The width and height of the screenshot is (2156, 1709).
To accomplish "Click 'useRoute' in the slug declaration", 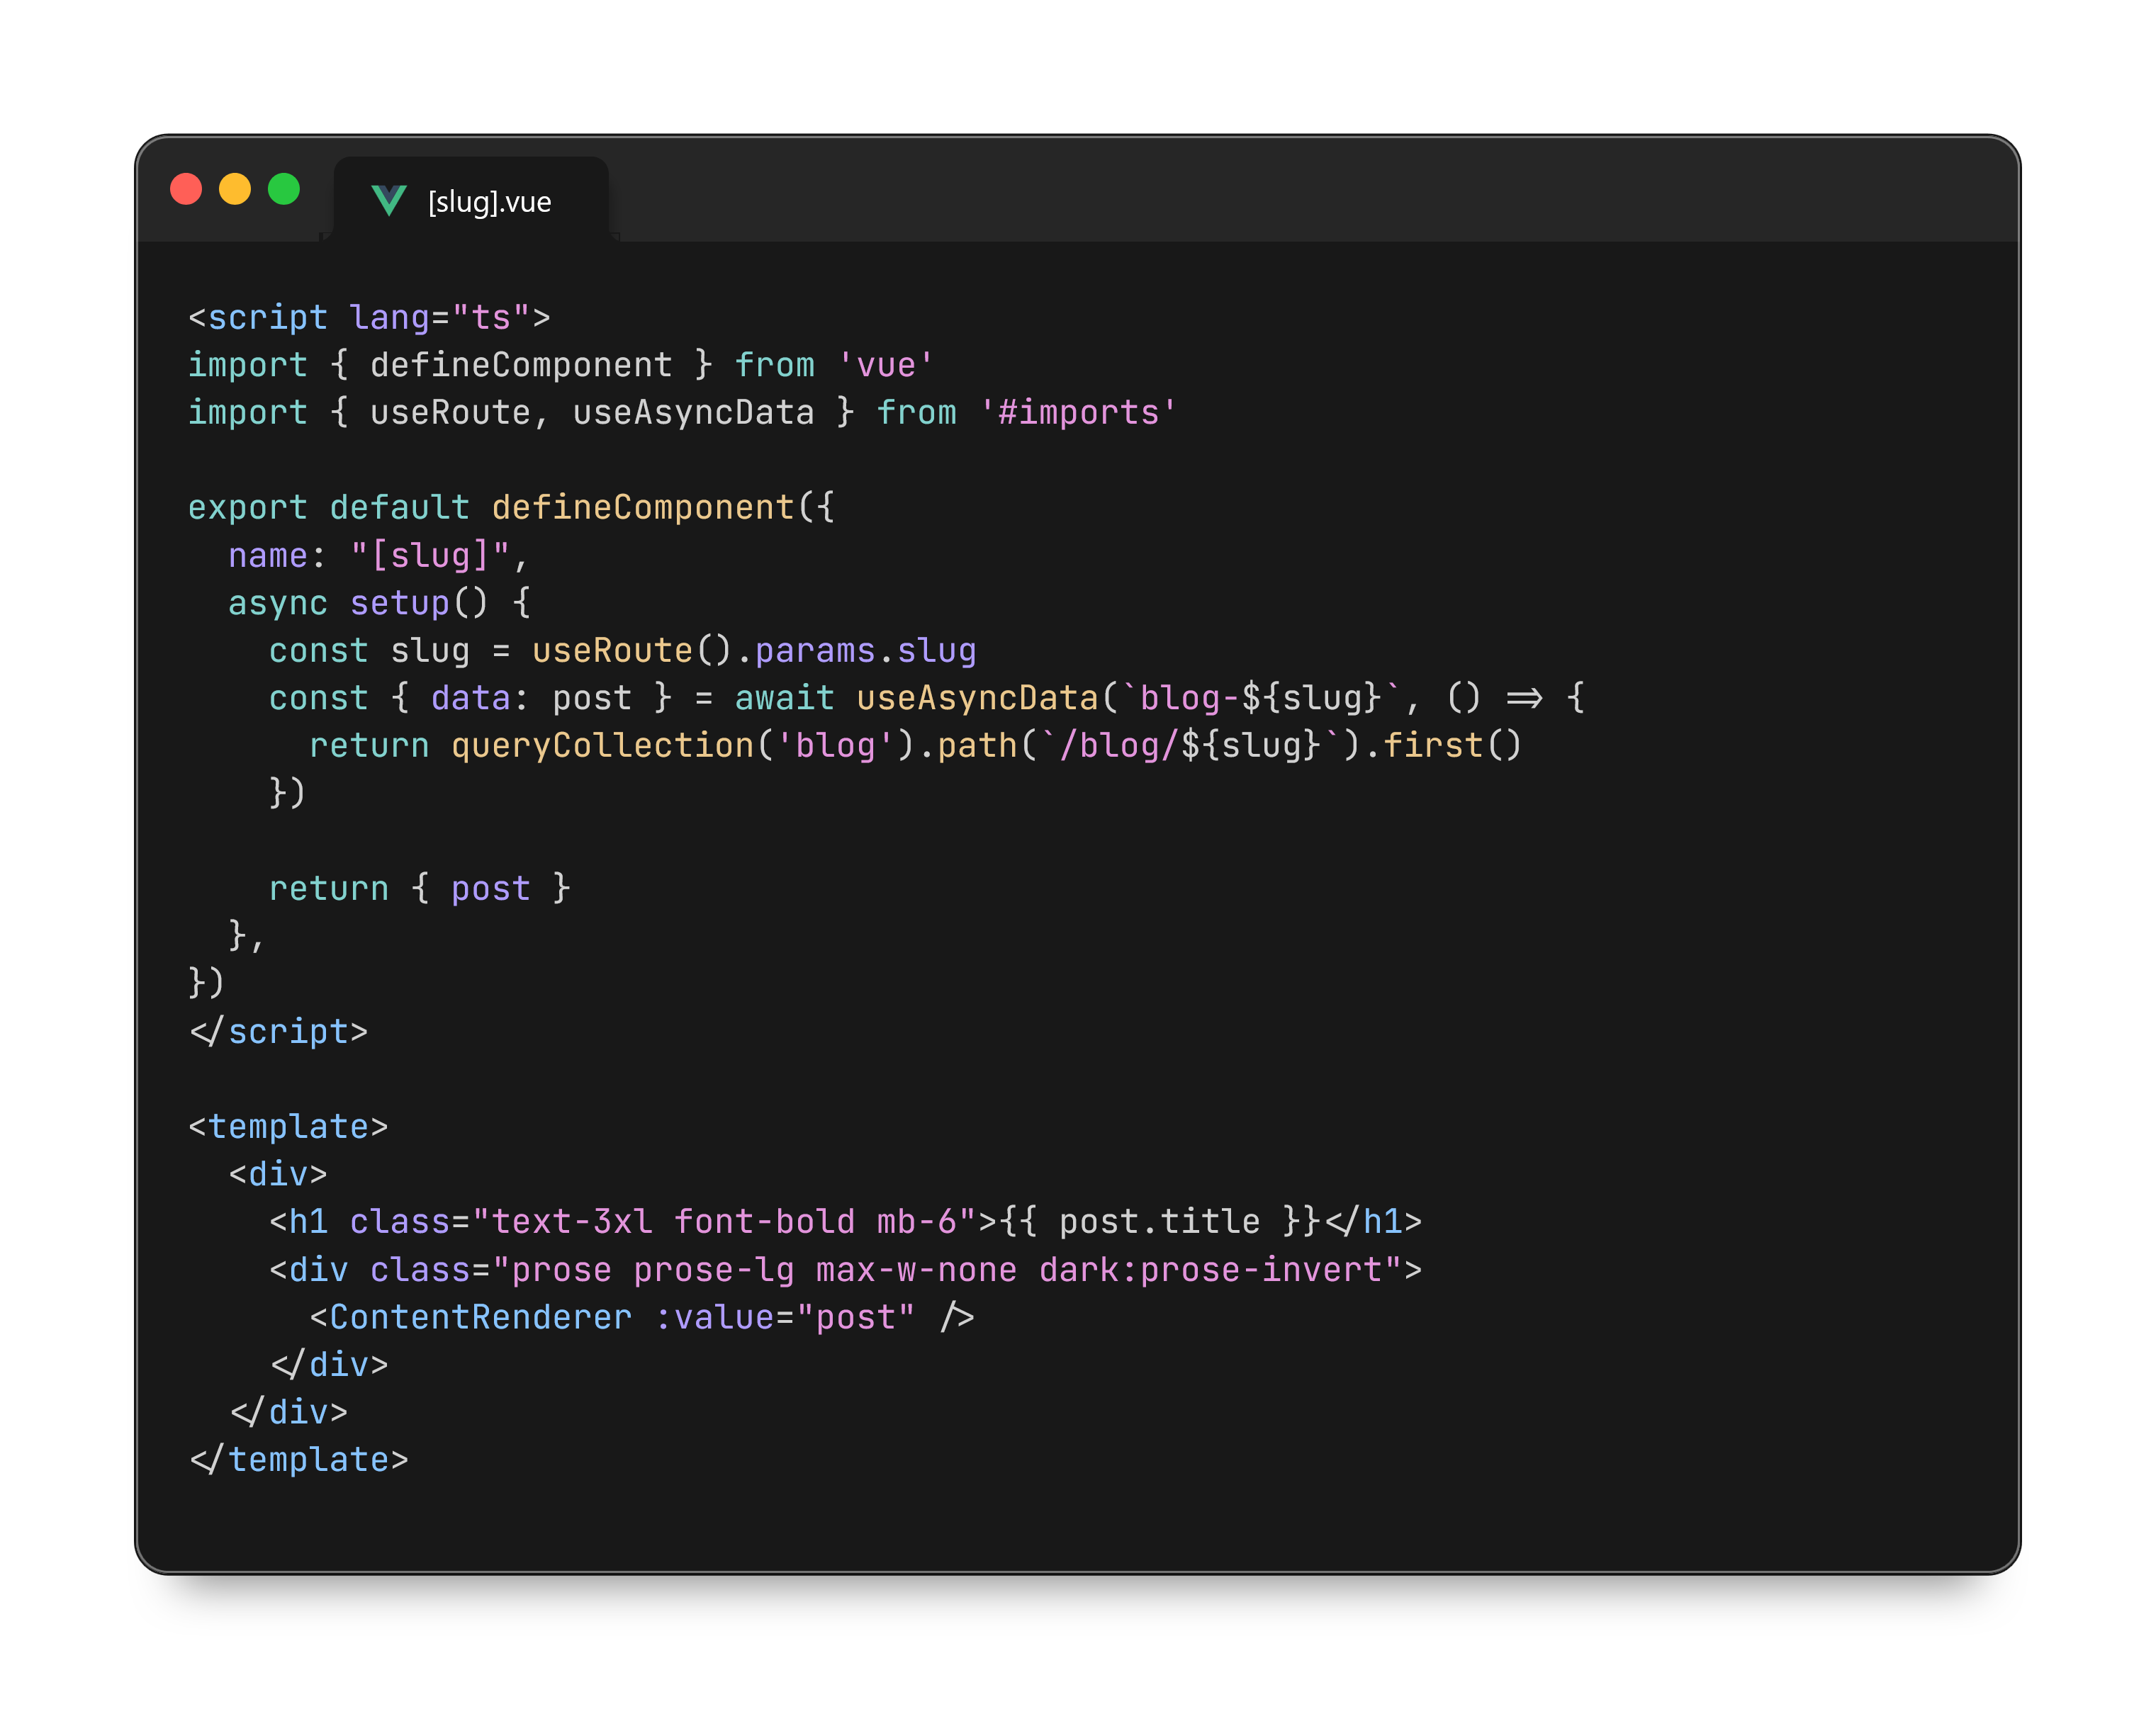I will 612,651.
